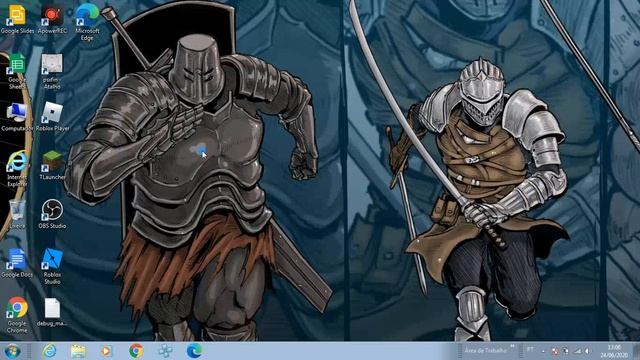Open the gamepad app pinned on taskbar
Viewport: 640px width, 360px height.
pos(165,351)
